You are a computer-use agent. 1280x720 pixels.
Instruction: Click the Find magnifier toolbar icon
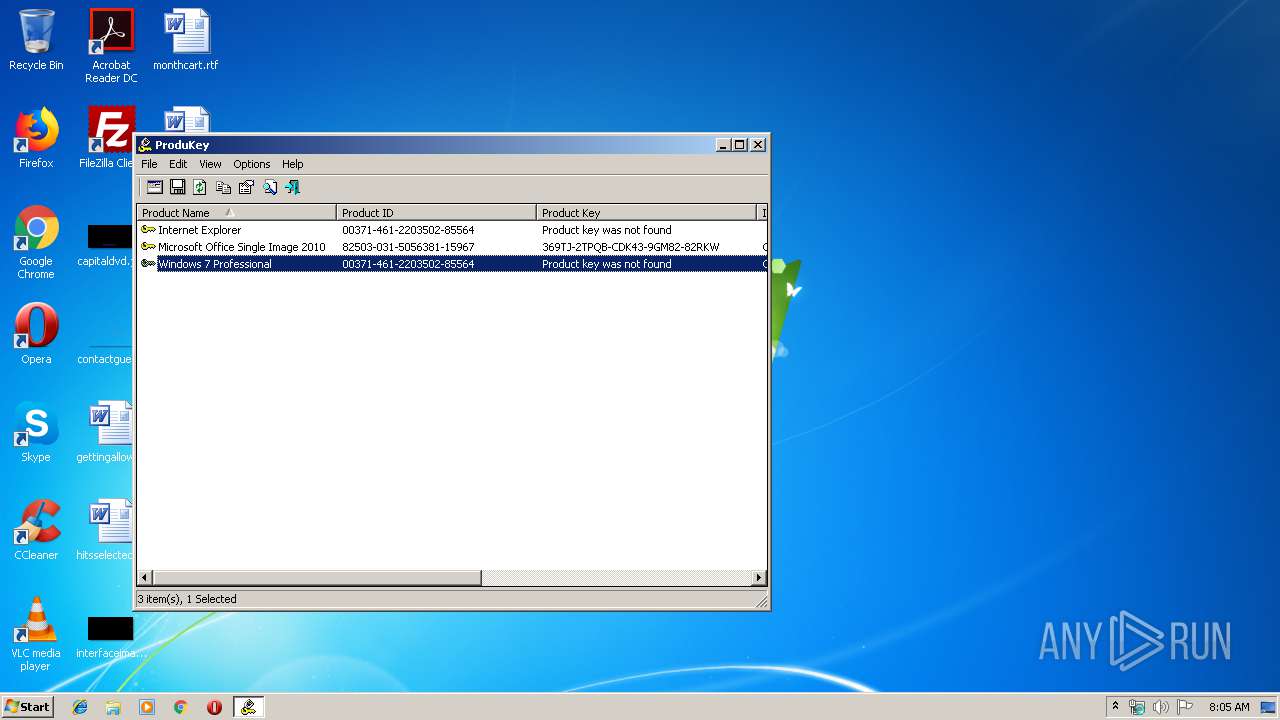(269, 187)
